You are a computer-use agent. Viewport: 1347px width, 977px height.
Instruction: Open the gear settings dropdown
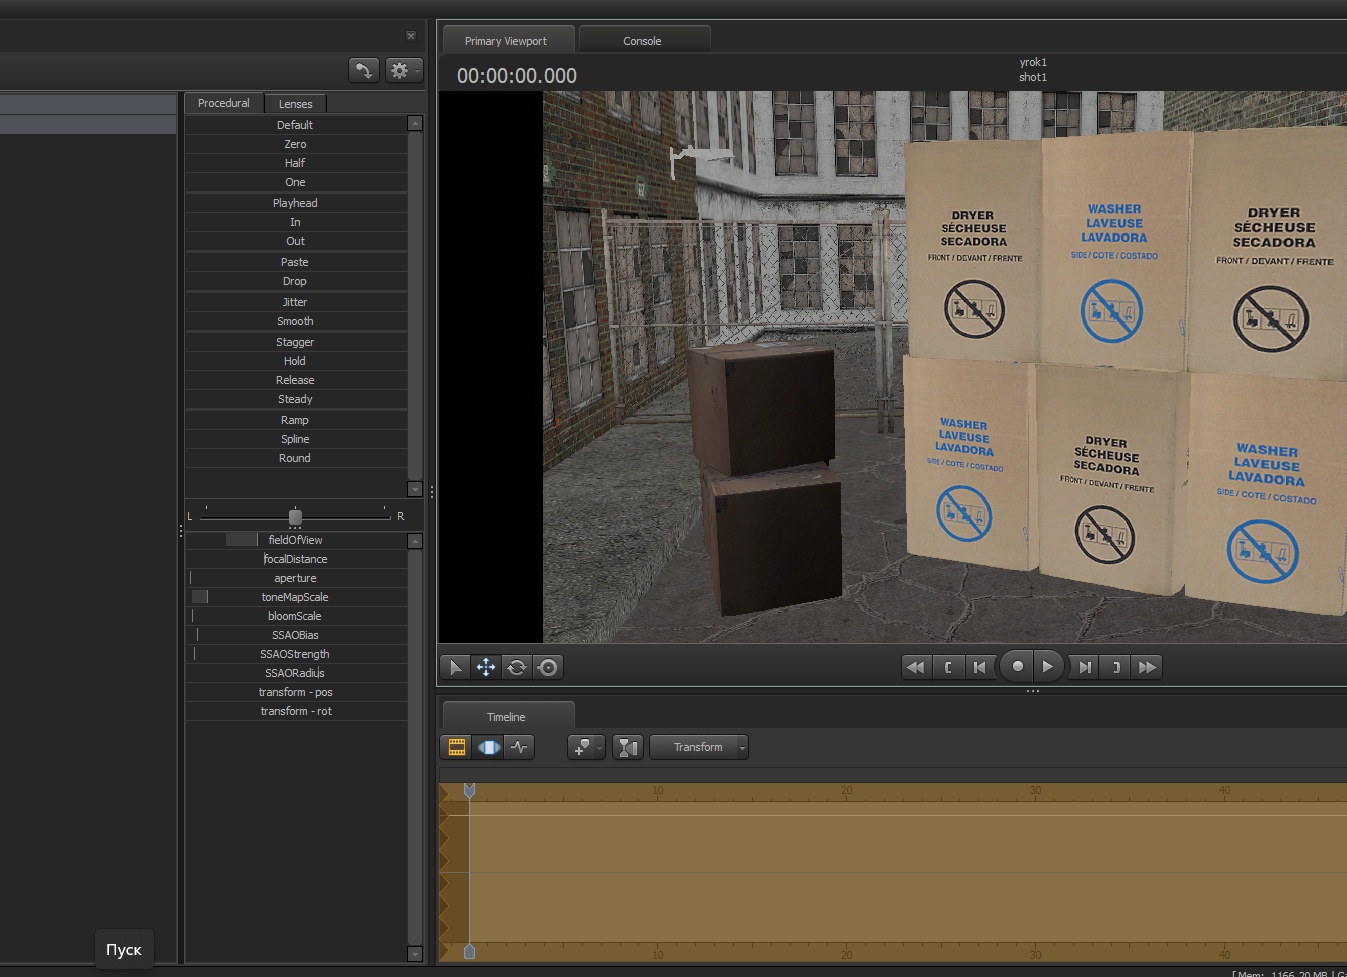tap(403, 70)
